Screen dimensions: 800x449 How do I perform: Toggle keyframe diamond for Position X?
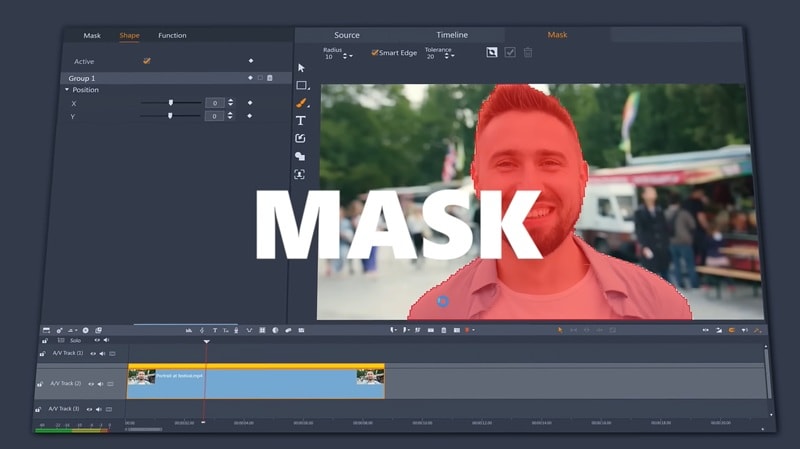click(250, 103)
